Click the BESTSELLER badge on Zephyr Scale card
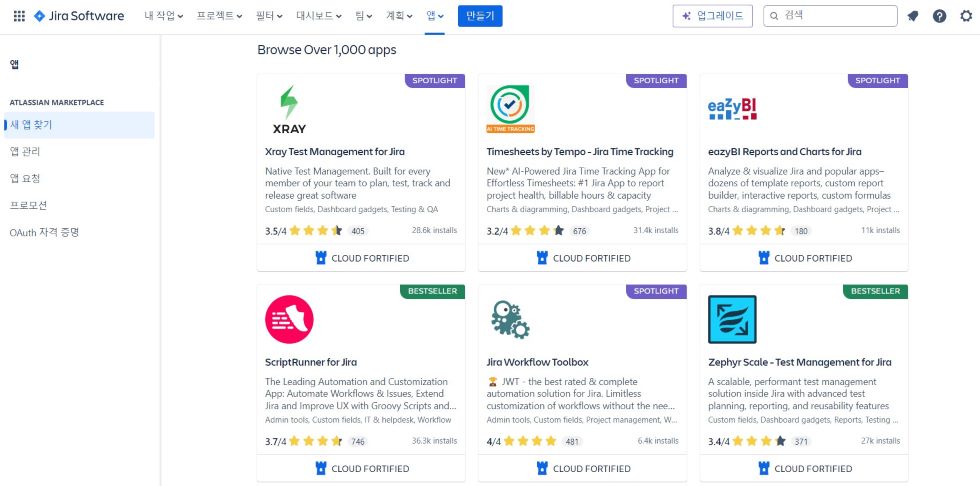This screenshot has width=980, height=486. pyautogui.click(x=876, y=291)
